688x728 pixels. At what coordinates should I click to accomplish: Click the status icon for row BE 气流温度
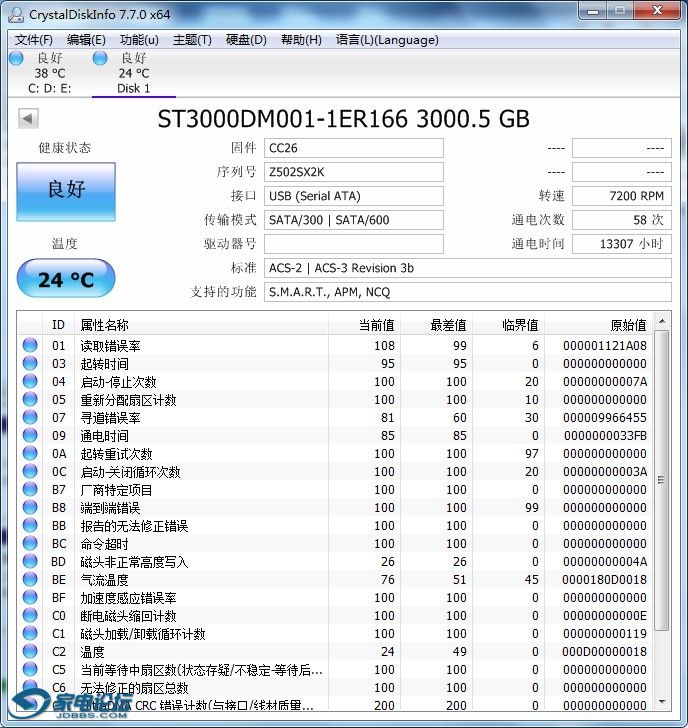30,579
